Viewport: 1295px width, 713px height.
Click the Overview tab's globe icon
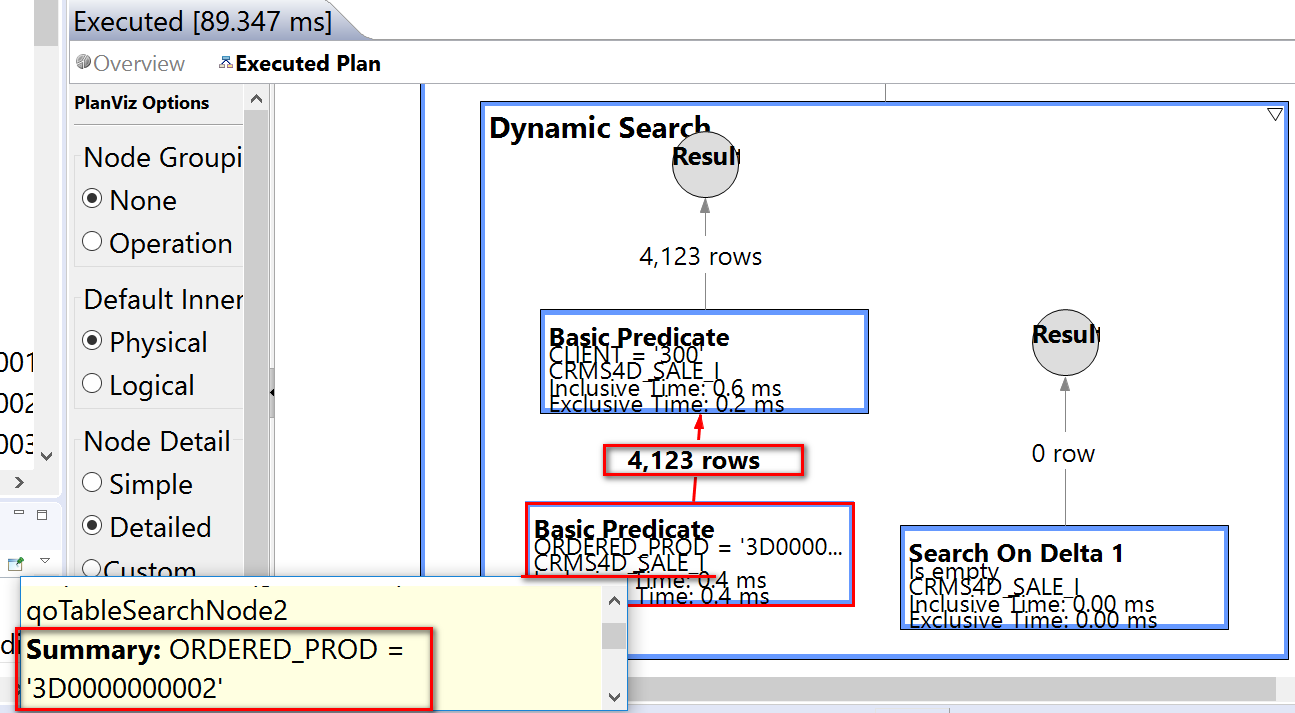(83, 63)
